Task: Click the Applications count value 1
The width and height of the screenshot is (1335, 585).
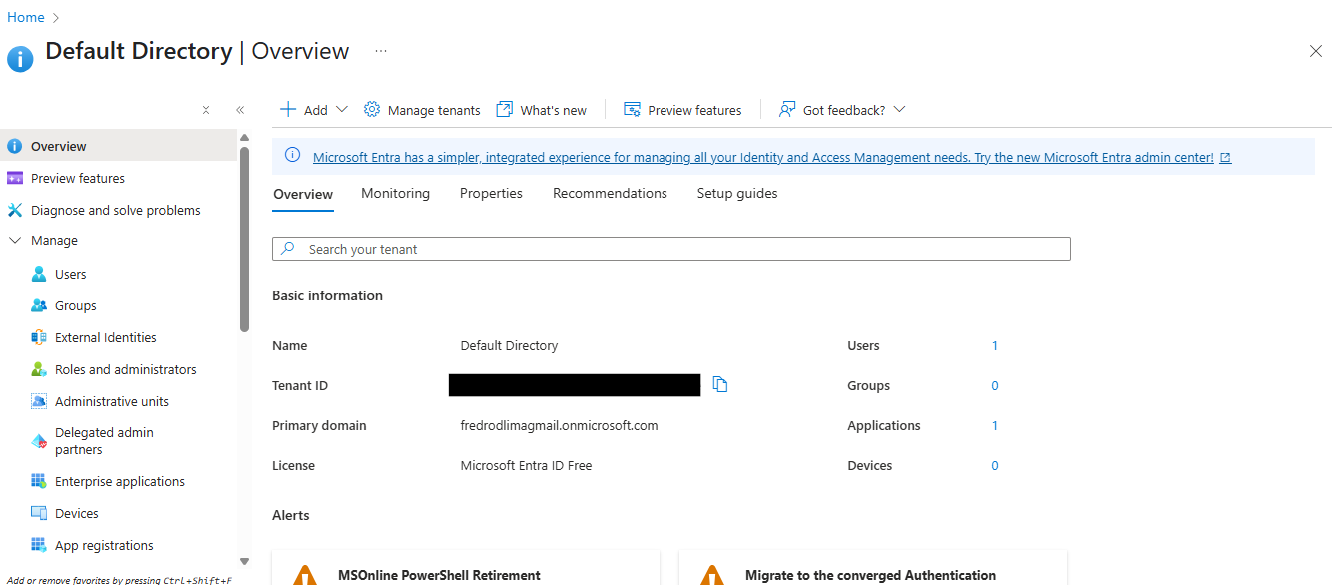Action: [995, 425]
